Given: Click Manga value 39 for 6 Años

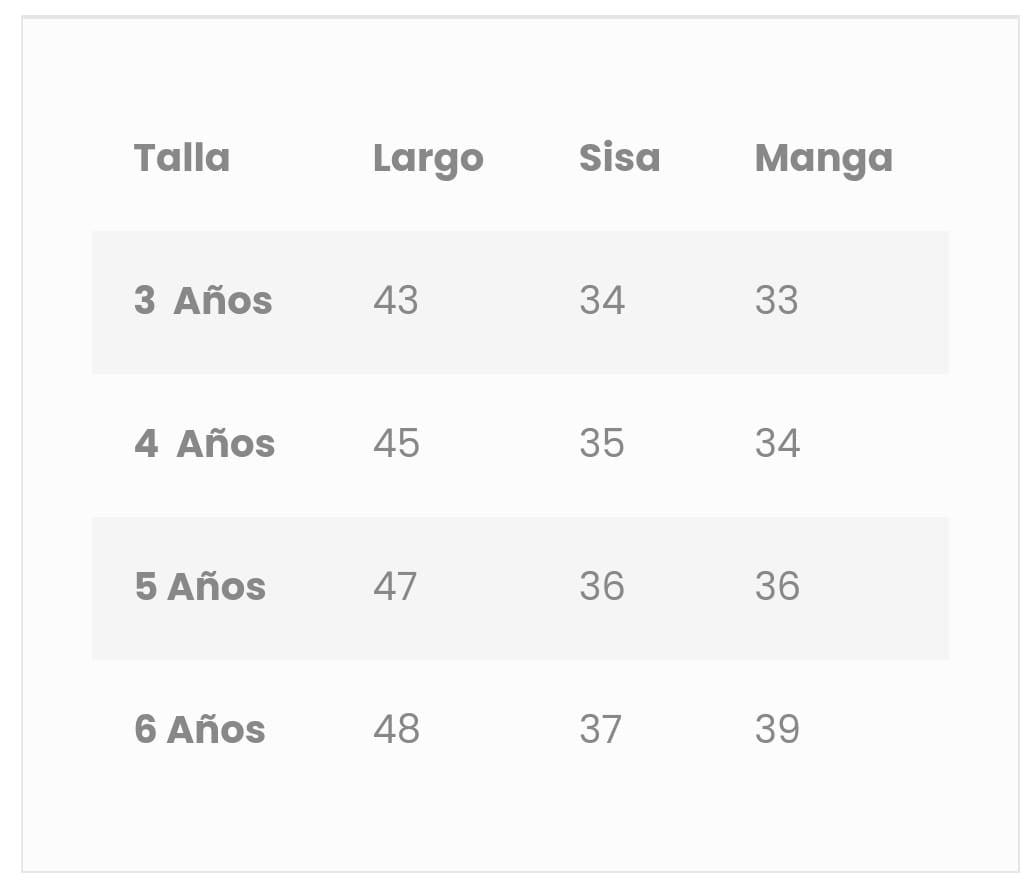Looking at the screenshot, I should [777, 729].
